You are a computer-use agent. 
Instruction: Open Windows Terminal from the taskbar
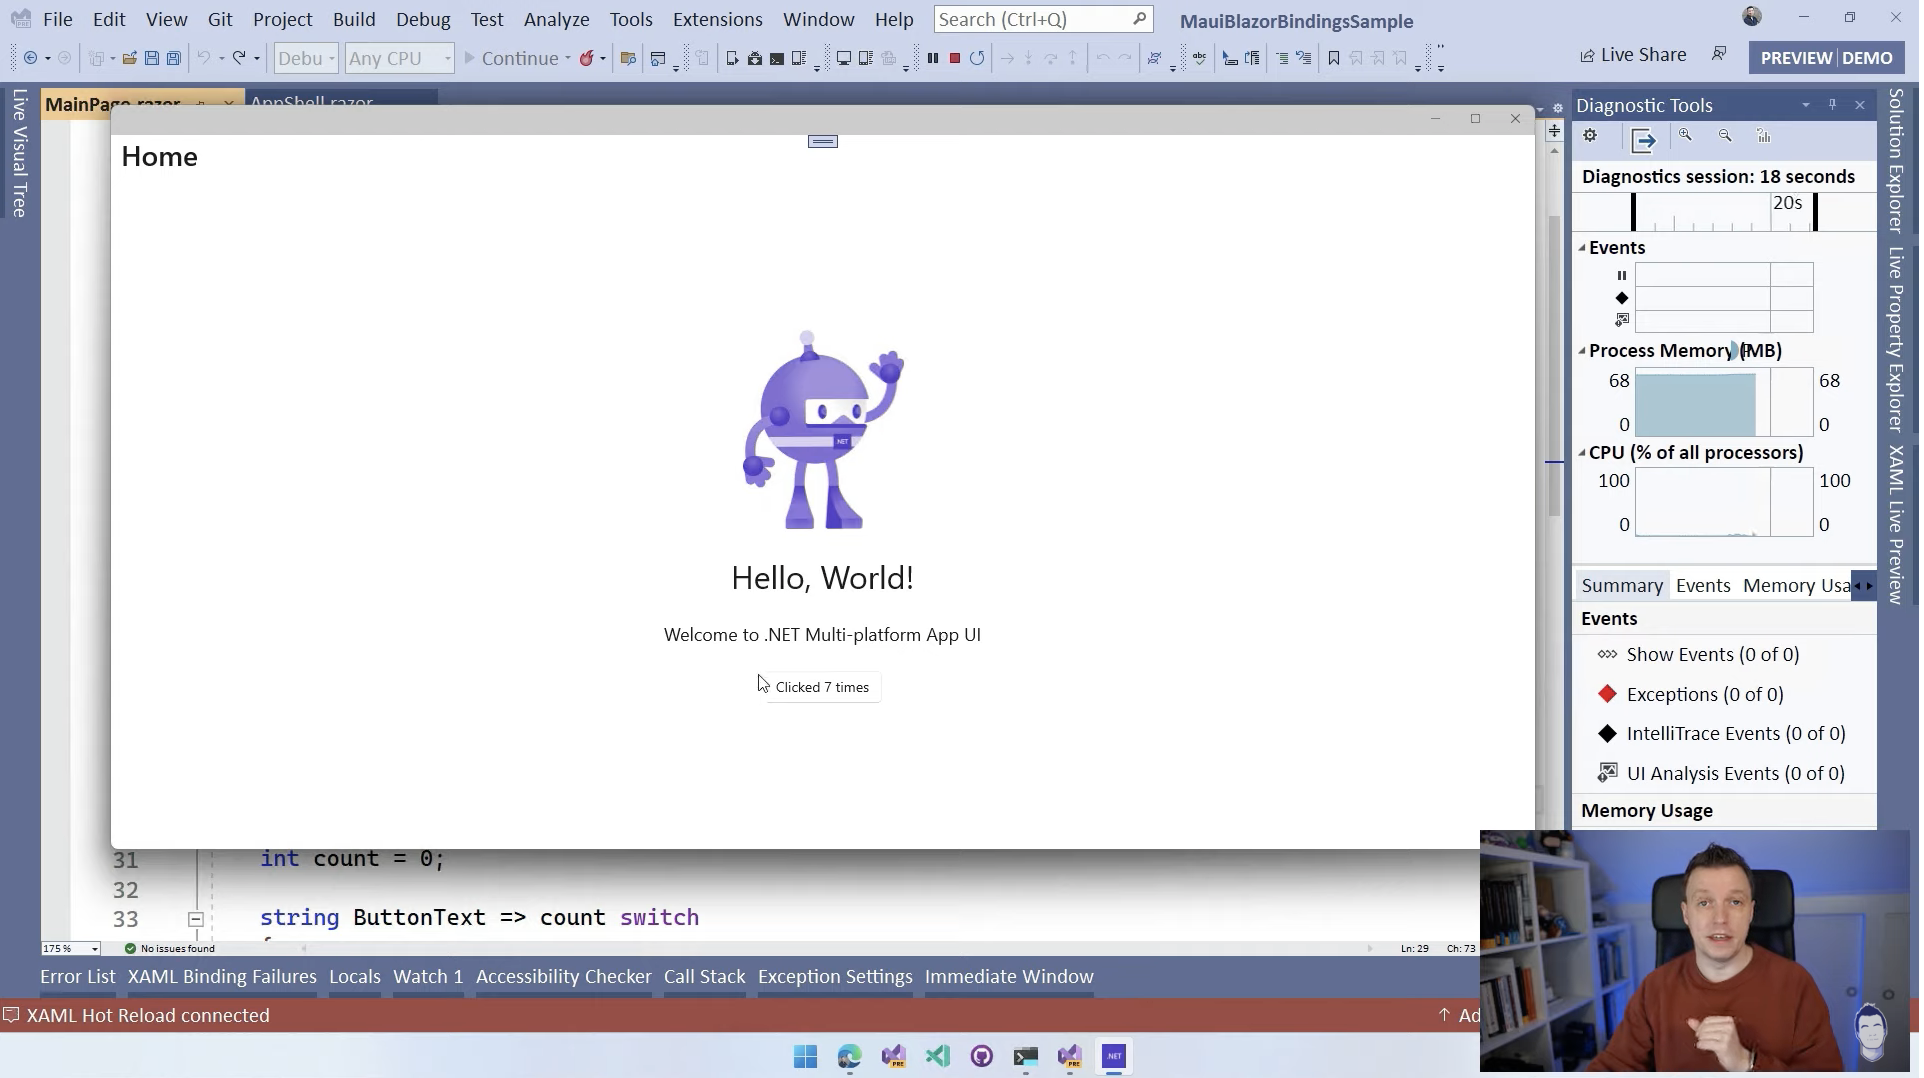[1025, 1056]
